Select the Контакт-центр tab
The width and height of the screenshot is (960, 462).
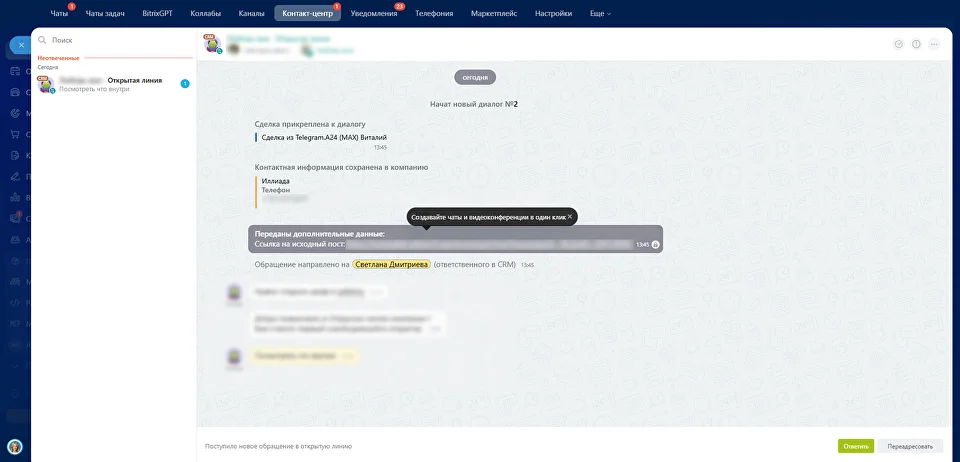coord(307,13)
